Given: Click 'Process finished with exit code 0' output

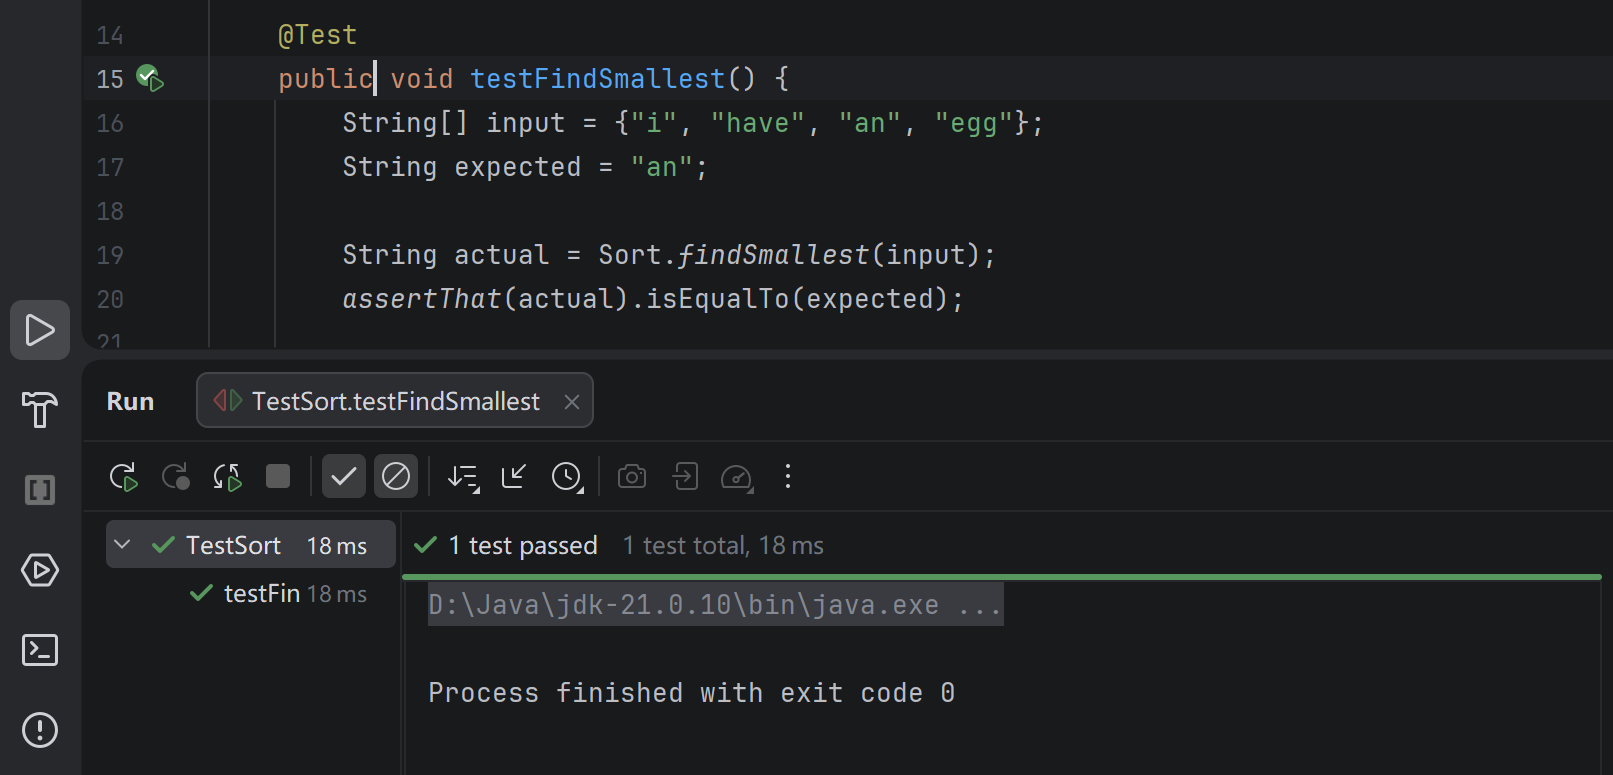Looking at the screenshot, I should (x=691, y=693).
